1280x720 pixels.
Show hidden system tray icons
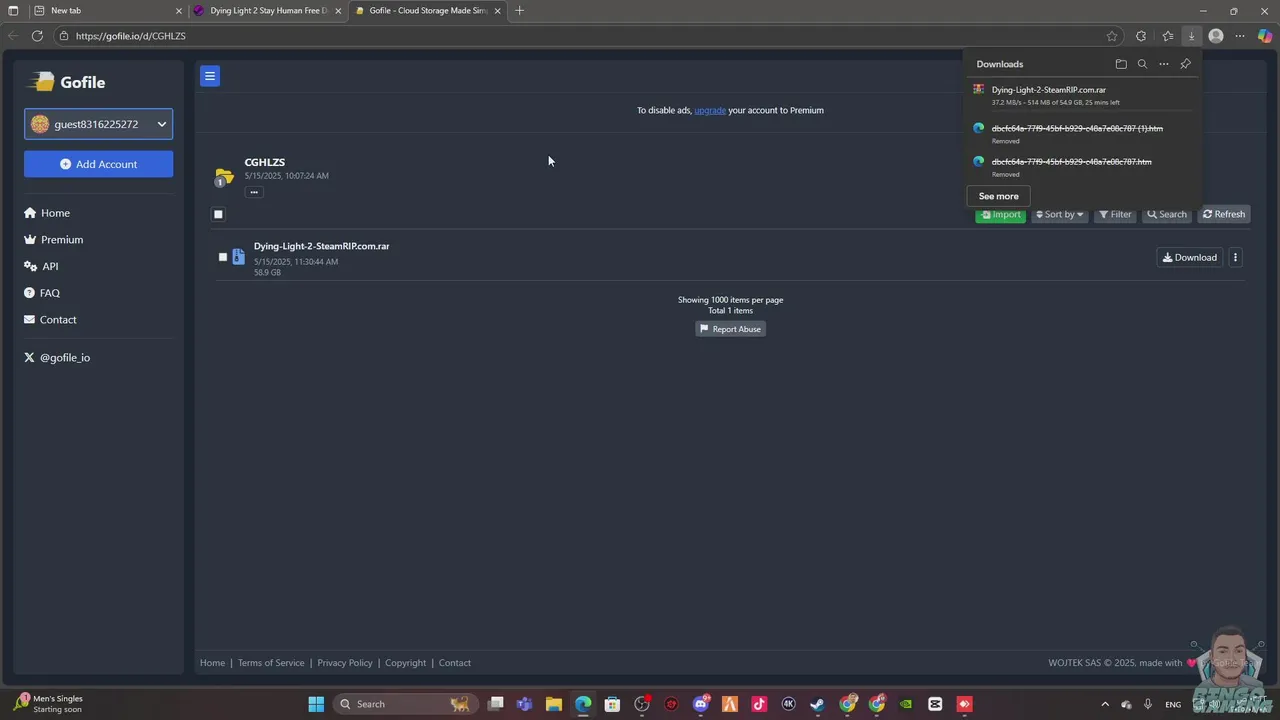1105,704
